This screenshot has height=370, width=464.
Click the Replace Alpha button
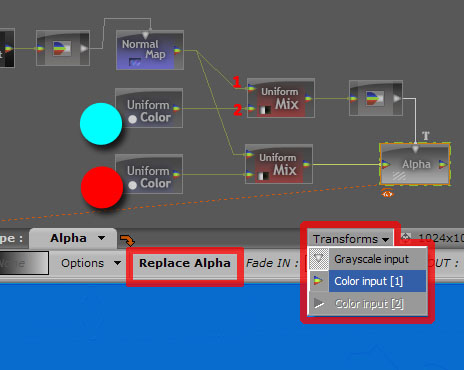[x=185, y=263]
